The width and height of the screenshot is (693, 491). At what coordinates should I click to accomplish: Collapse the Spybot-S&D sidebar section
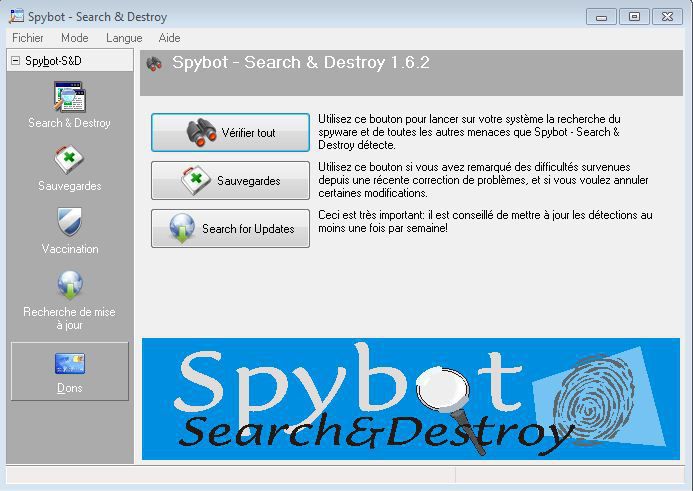(15, 61)
